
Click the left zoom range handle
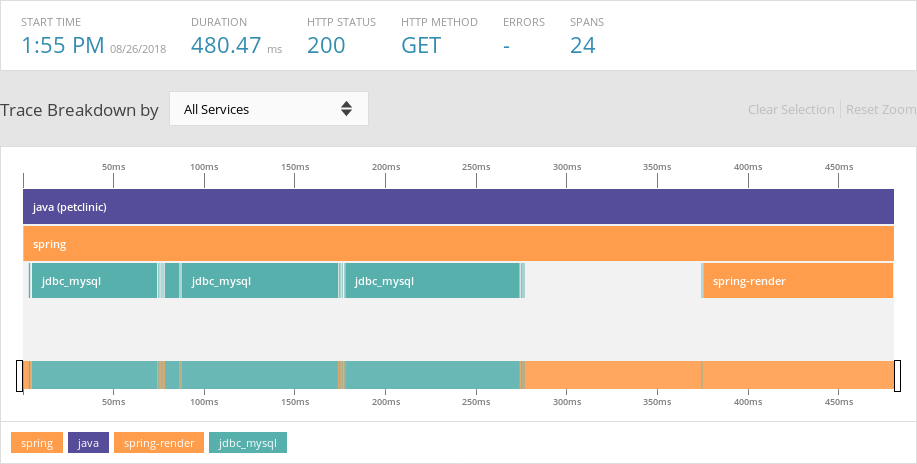19,376
